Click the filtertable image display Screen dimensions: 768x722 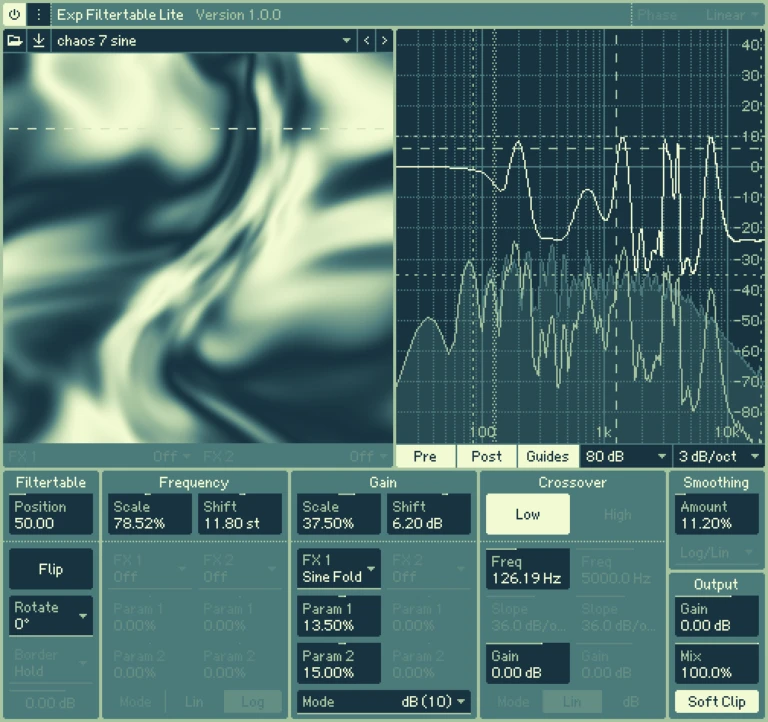click(x=198, y=248)
